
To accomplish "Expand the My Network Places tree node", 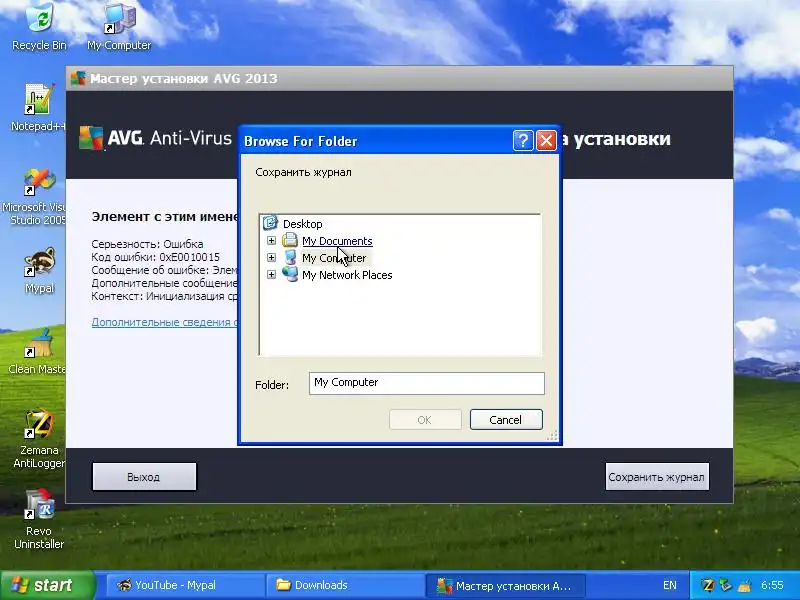I will click(271, 274).
